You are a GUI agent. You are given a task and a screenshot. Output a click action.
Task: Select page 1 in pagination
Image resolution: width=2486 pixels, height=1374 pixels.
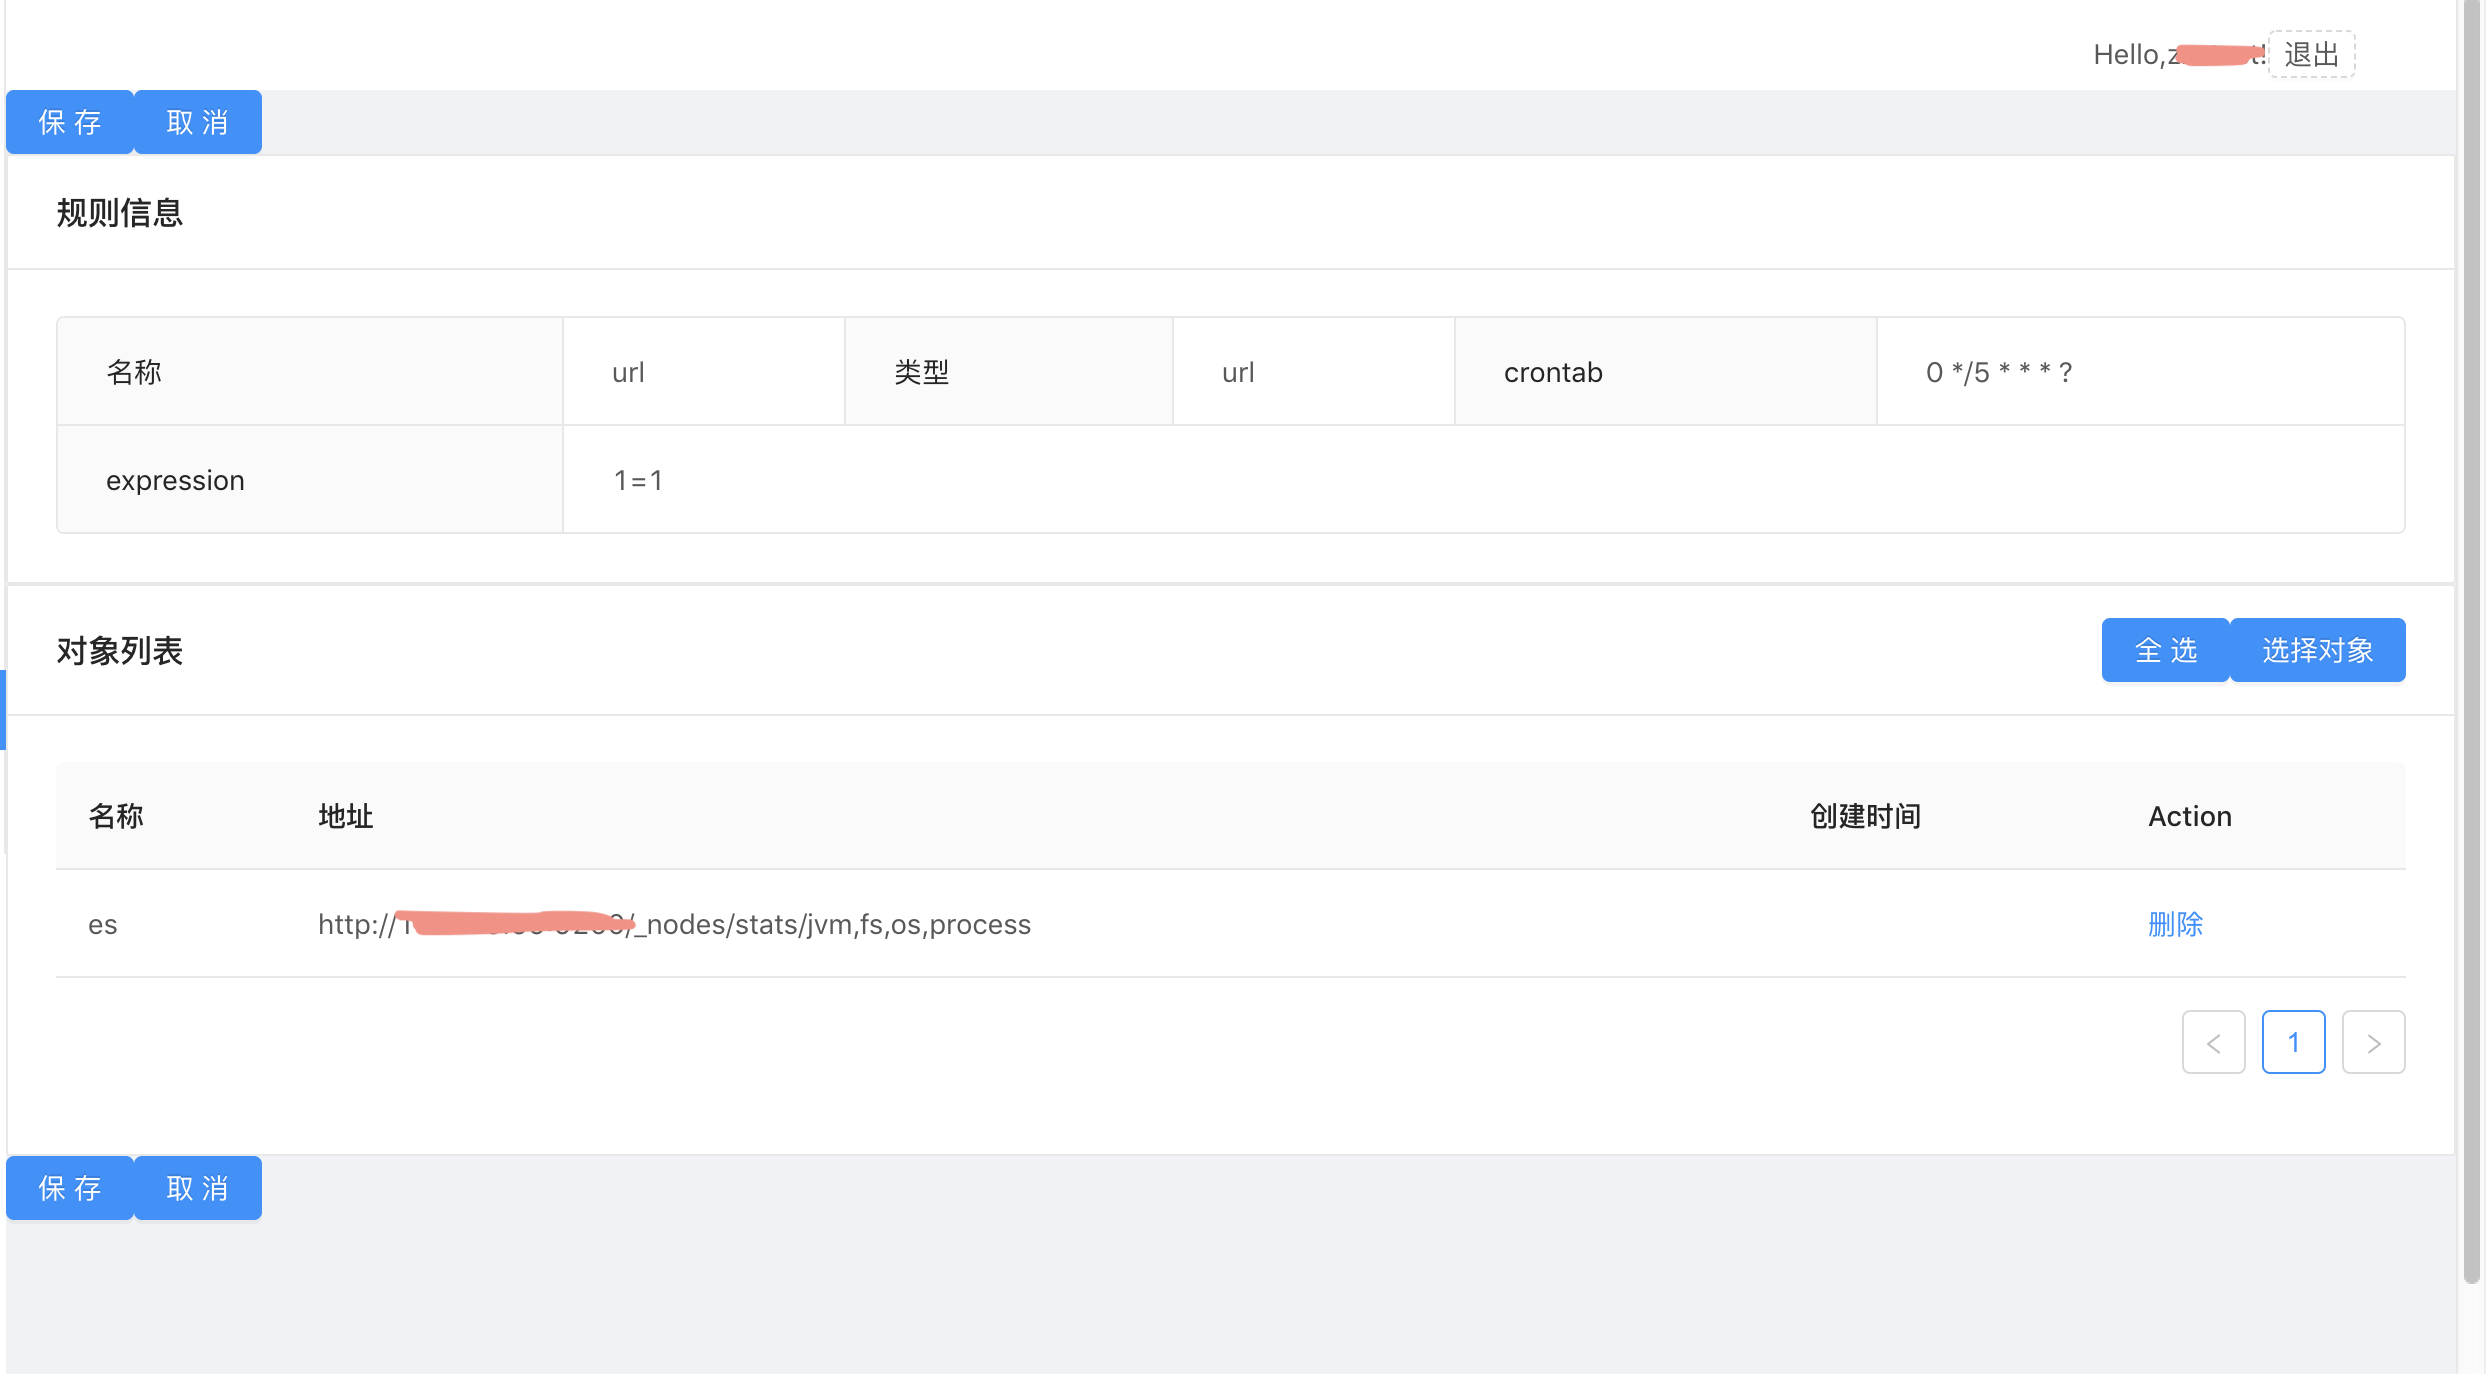point(2293,1043)
